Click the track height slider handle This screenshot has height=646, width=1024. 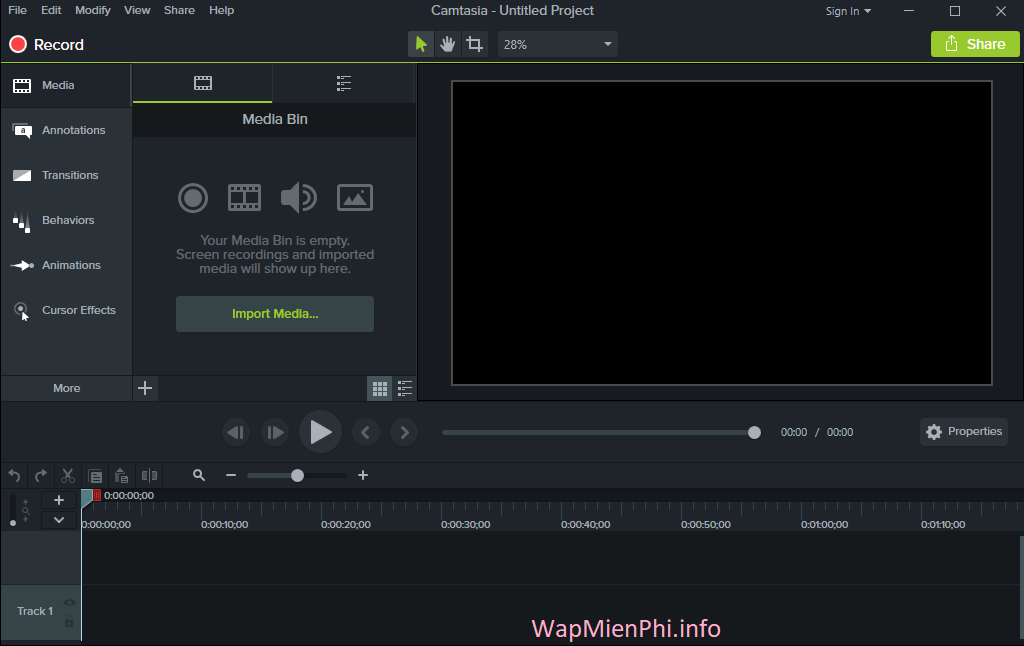tap(13, 523)
